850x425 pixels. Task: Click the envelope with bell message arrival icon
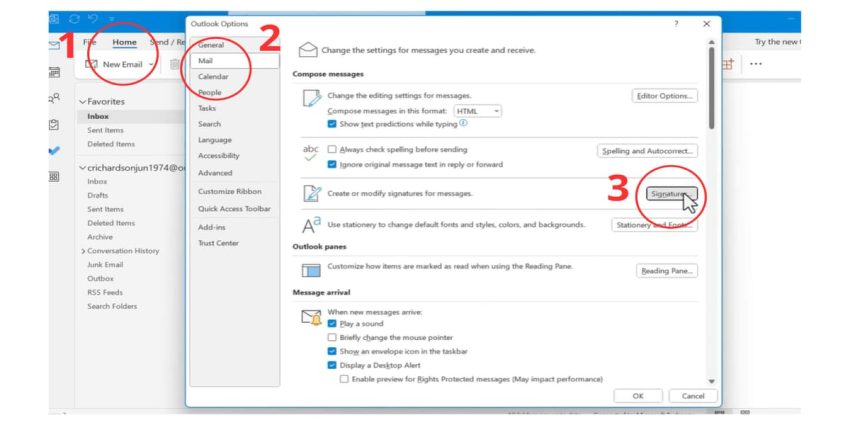(x=311, y=318)
